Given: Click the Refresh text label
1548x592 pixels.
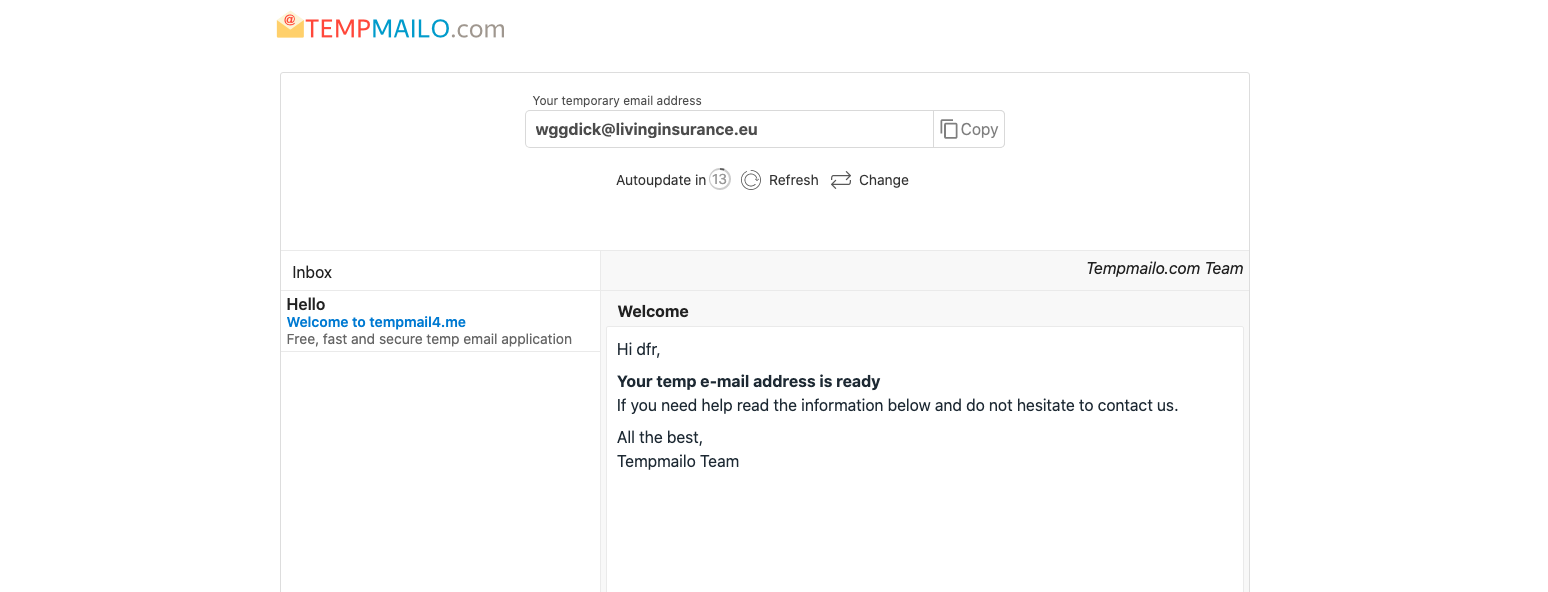Looking at the screenshot, I should tap(794, 180).
